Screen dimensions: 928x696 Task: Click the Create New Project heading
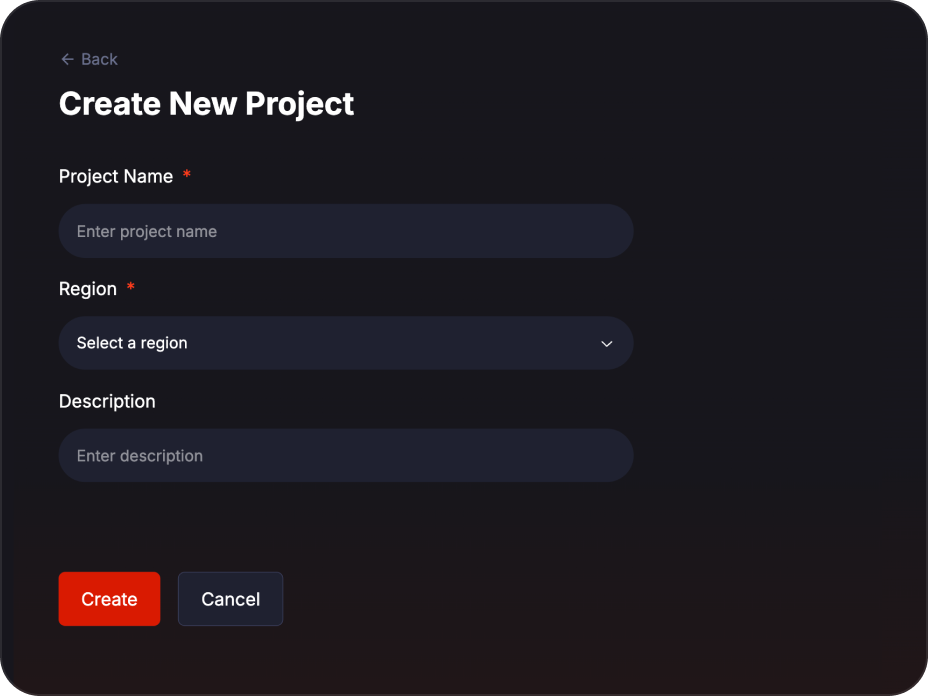[x=206, y=104]
